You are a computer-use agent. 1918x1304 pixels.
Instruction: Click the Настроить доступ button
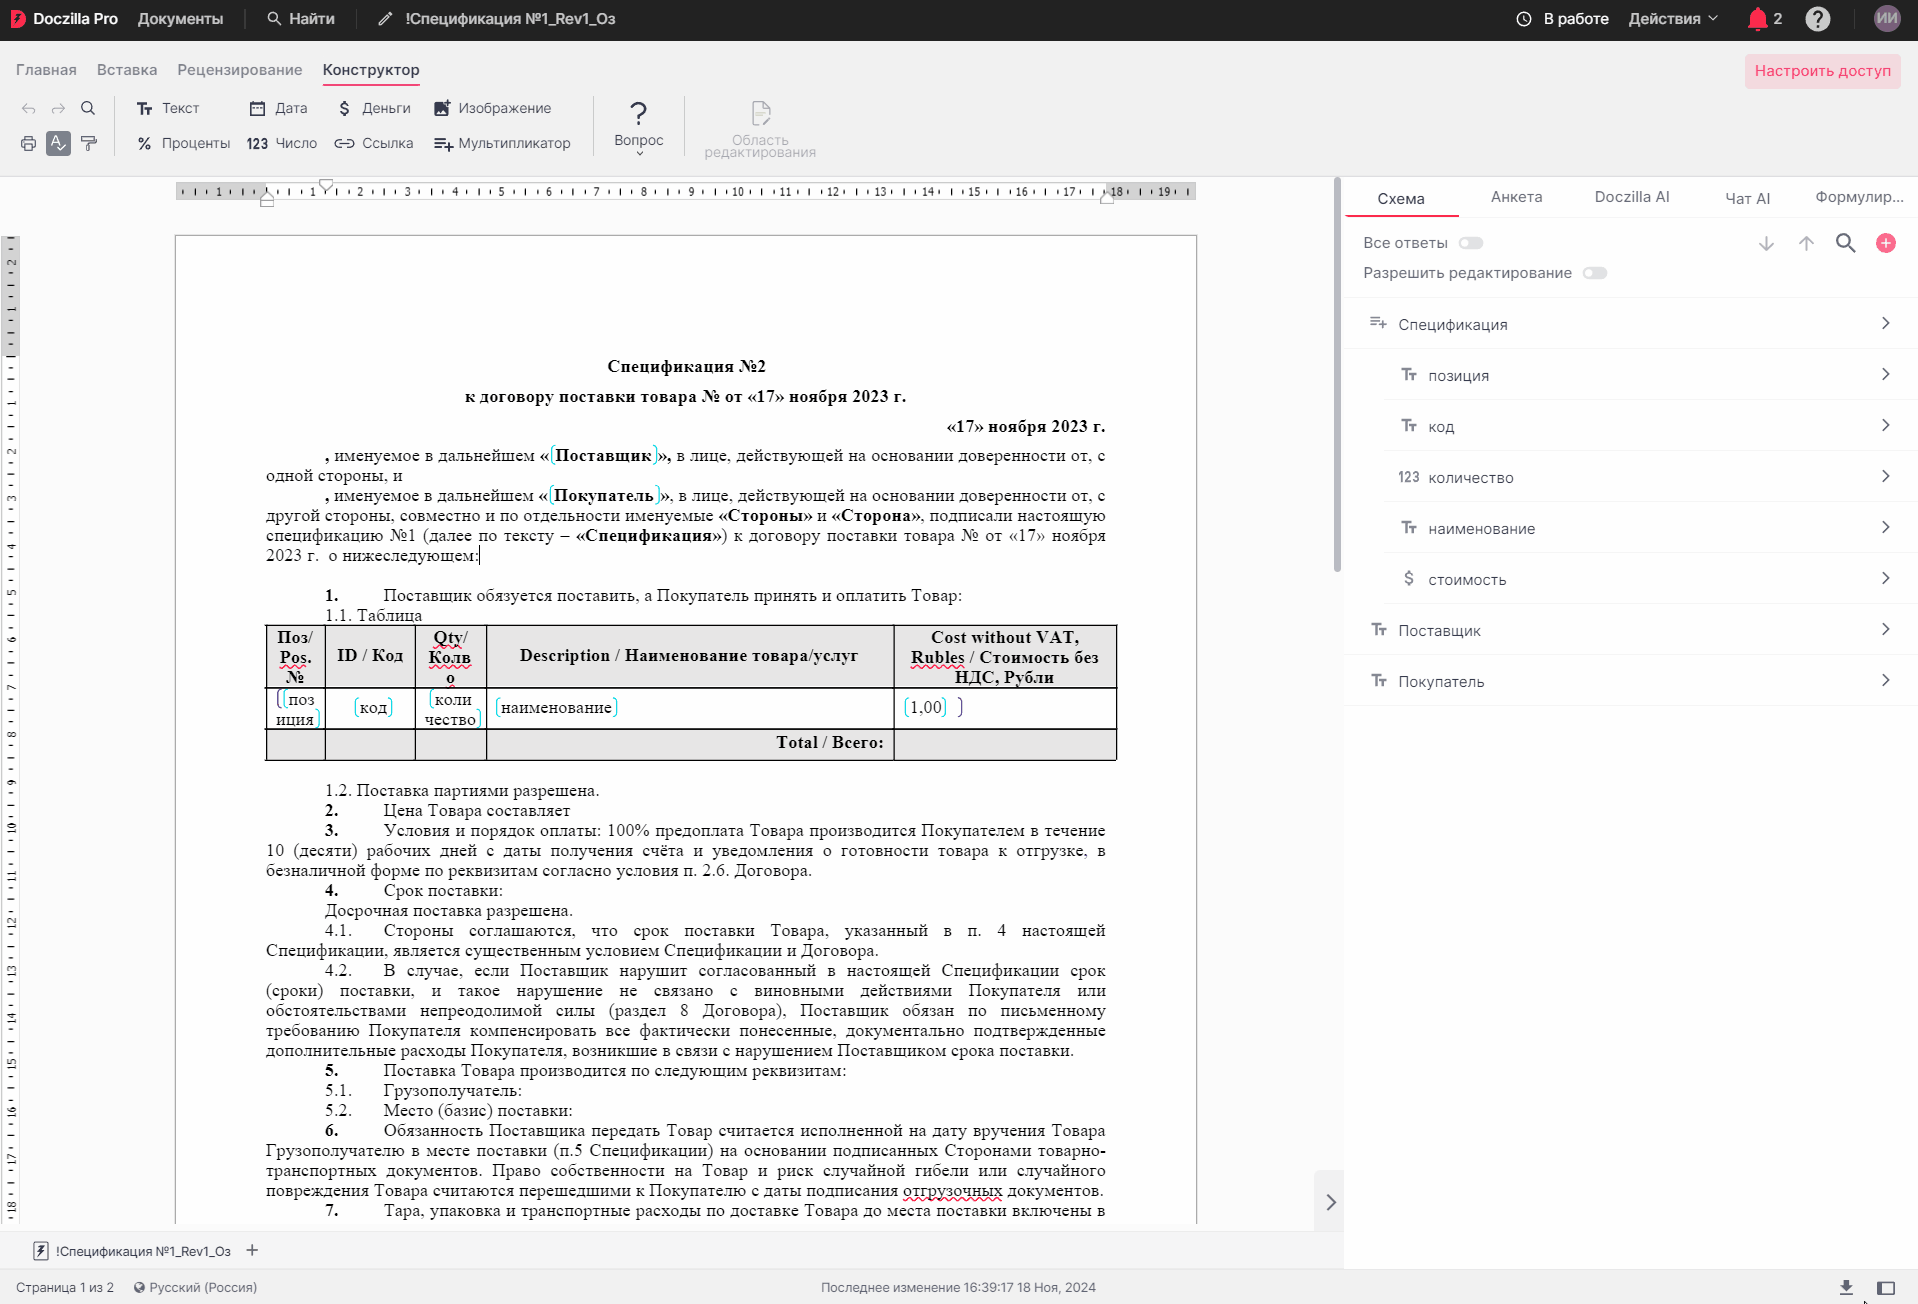1822,71
